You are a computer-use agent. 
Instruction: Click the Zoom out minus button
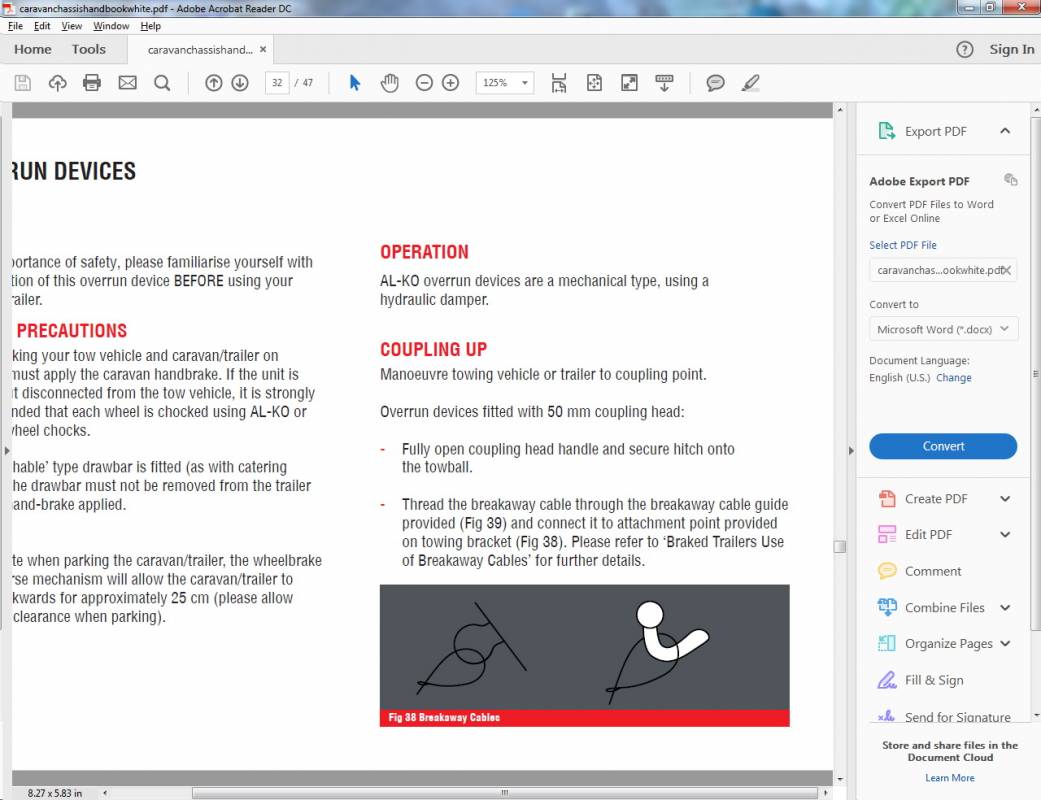click(424, 83)
